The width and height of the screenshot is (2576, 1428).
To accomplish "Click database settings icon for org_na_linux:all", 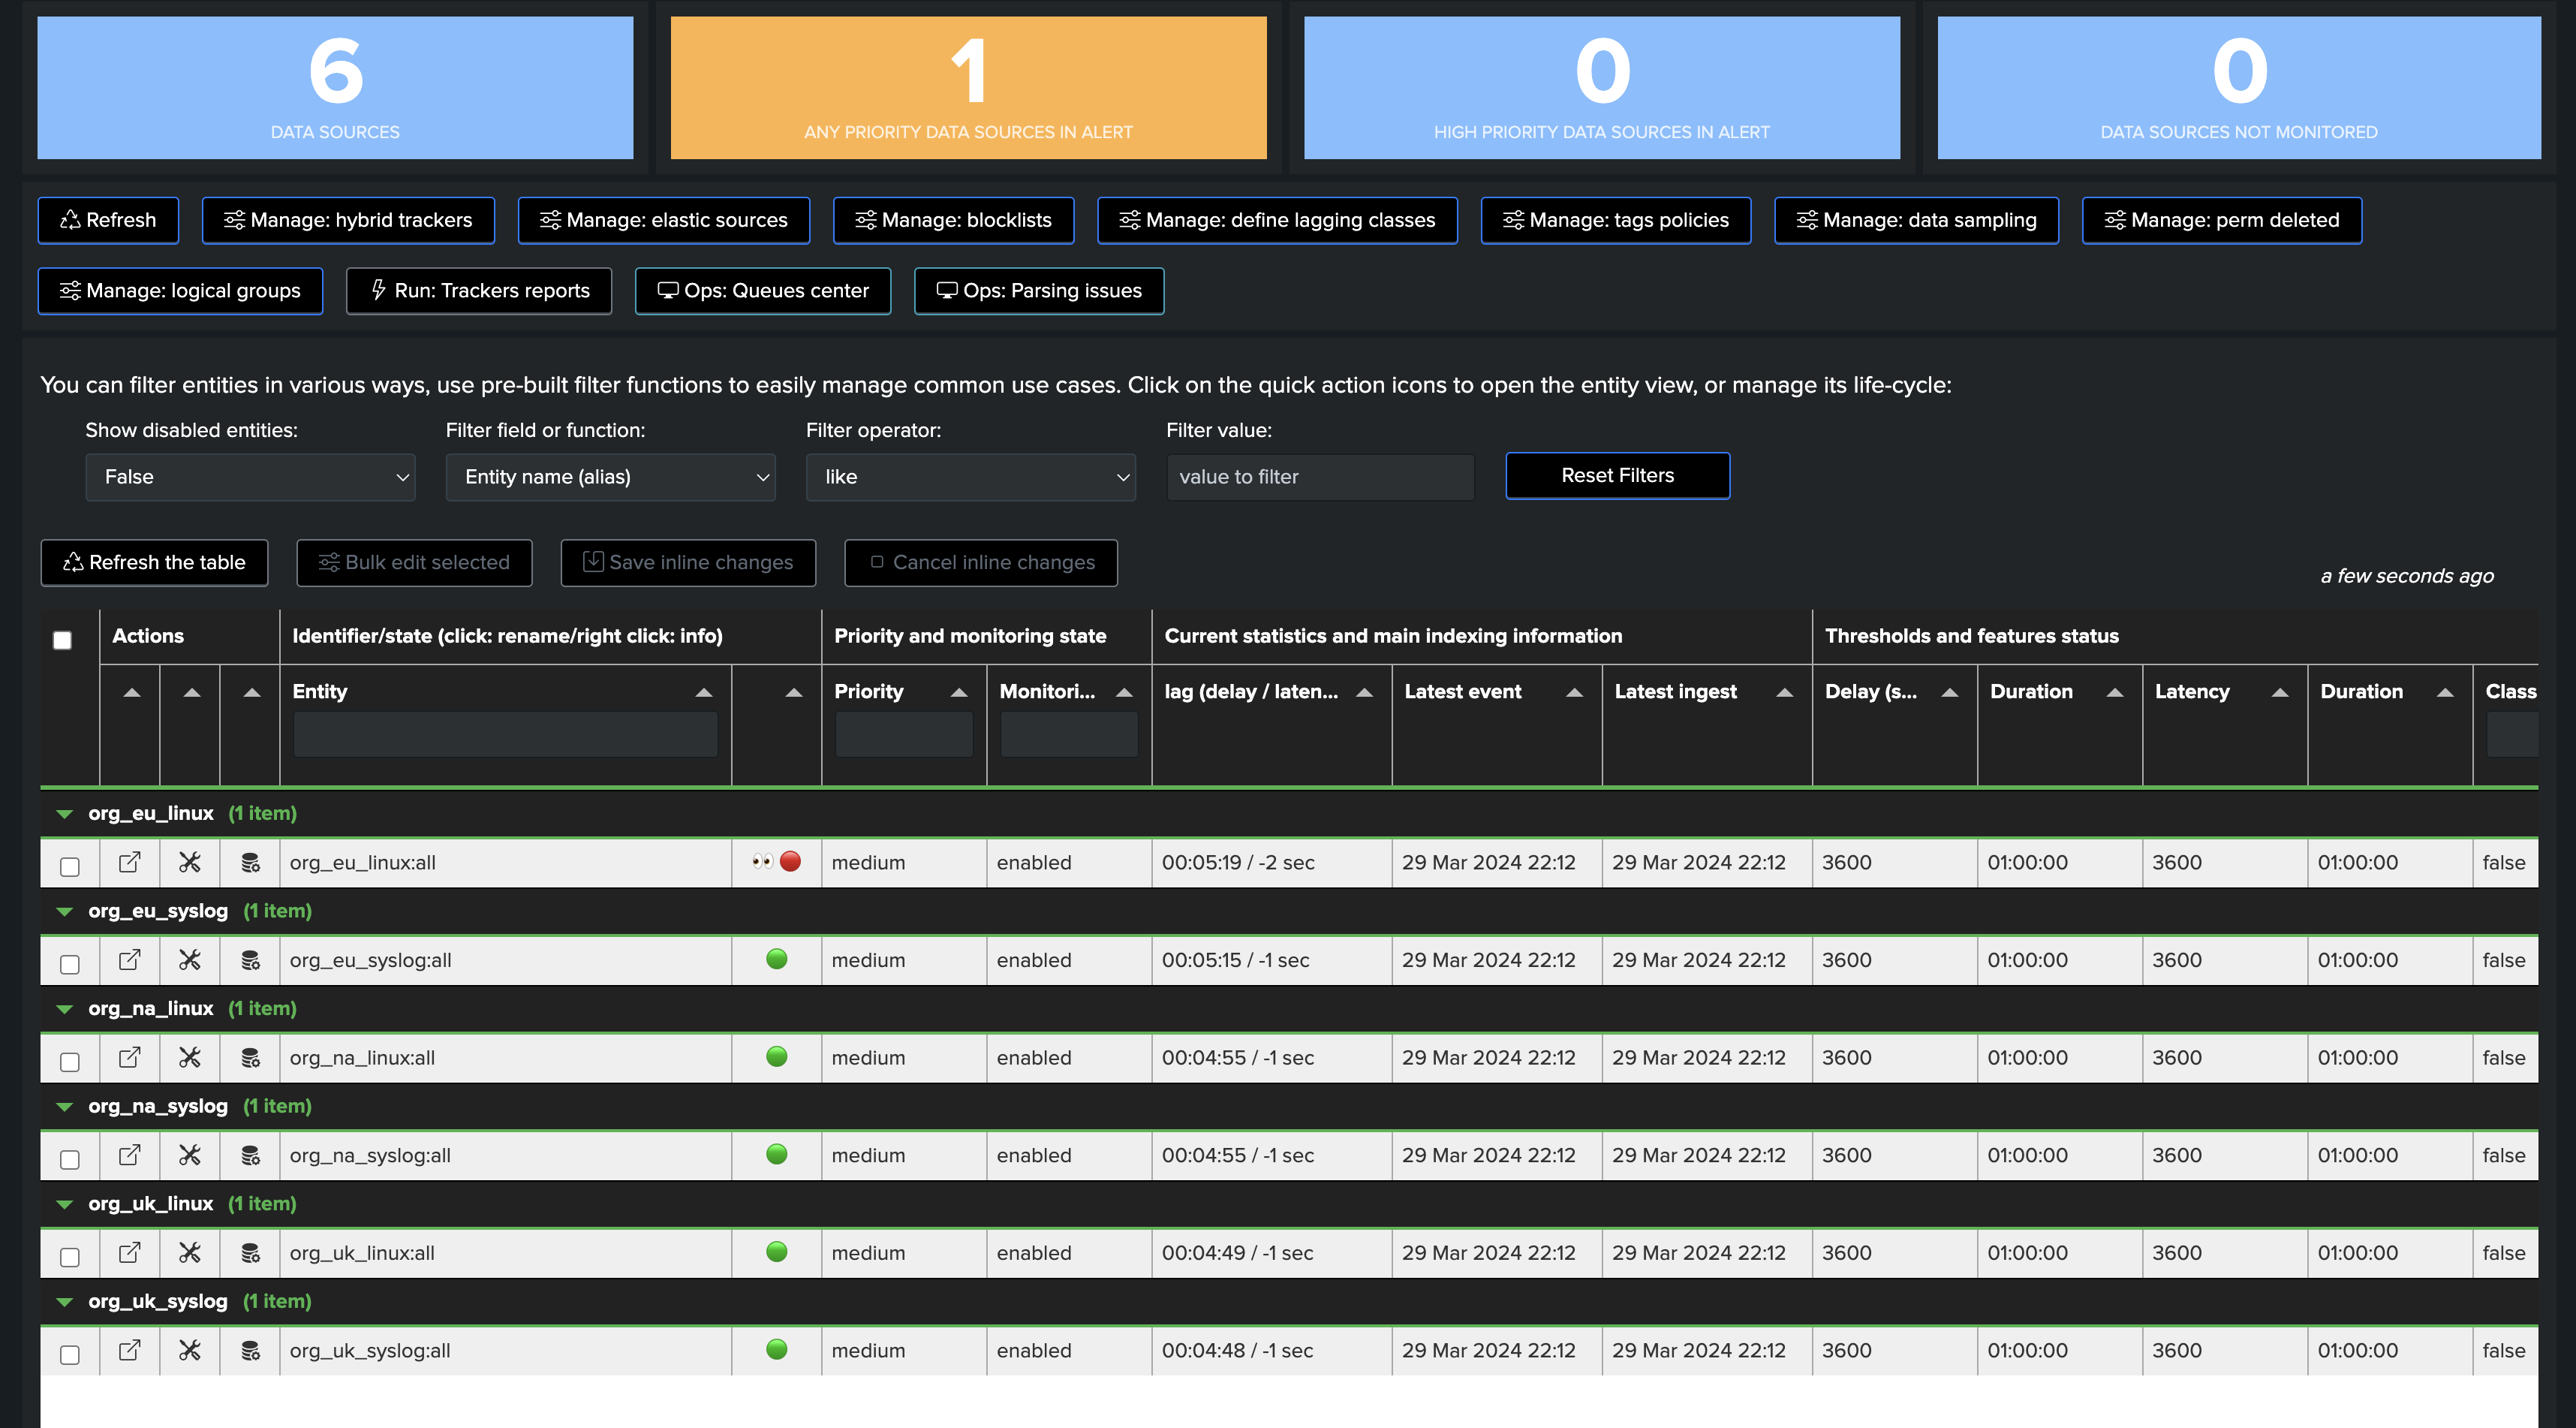I will 250,1058.
